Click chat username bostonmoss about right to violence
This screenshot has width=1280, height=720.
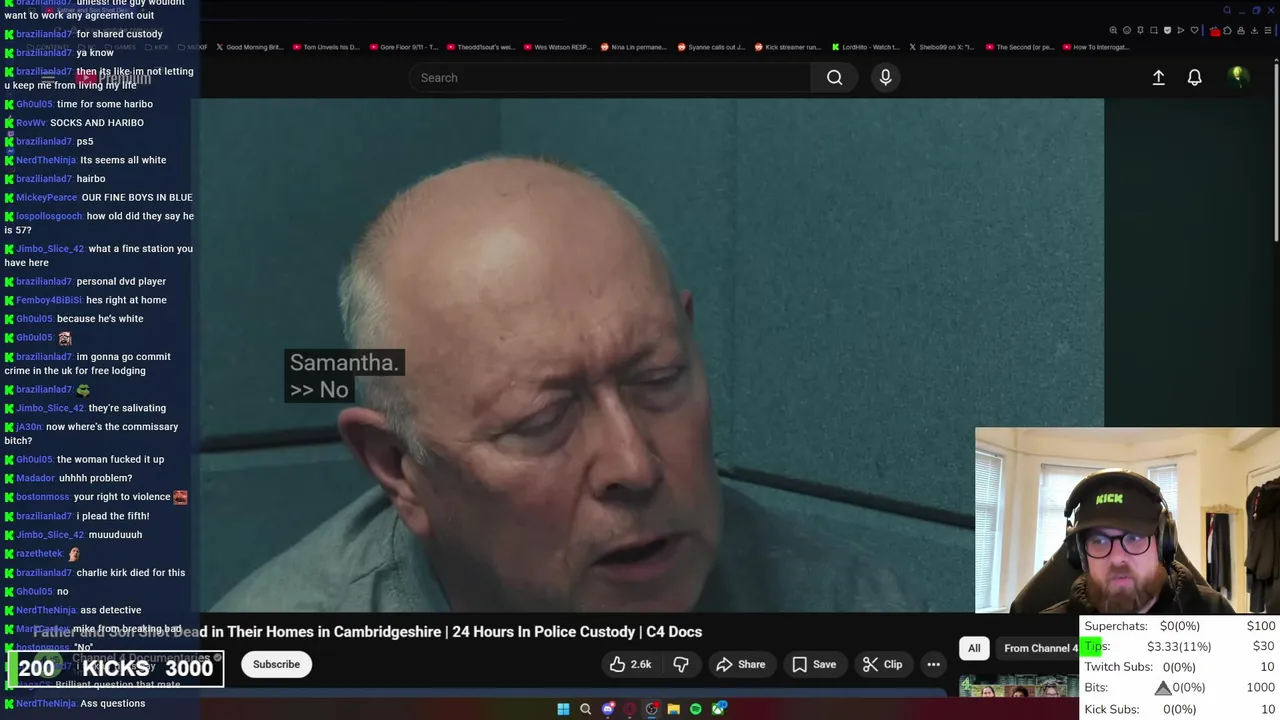click(43, 497)
